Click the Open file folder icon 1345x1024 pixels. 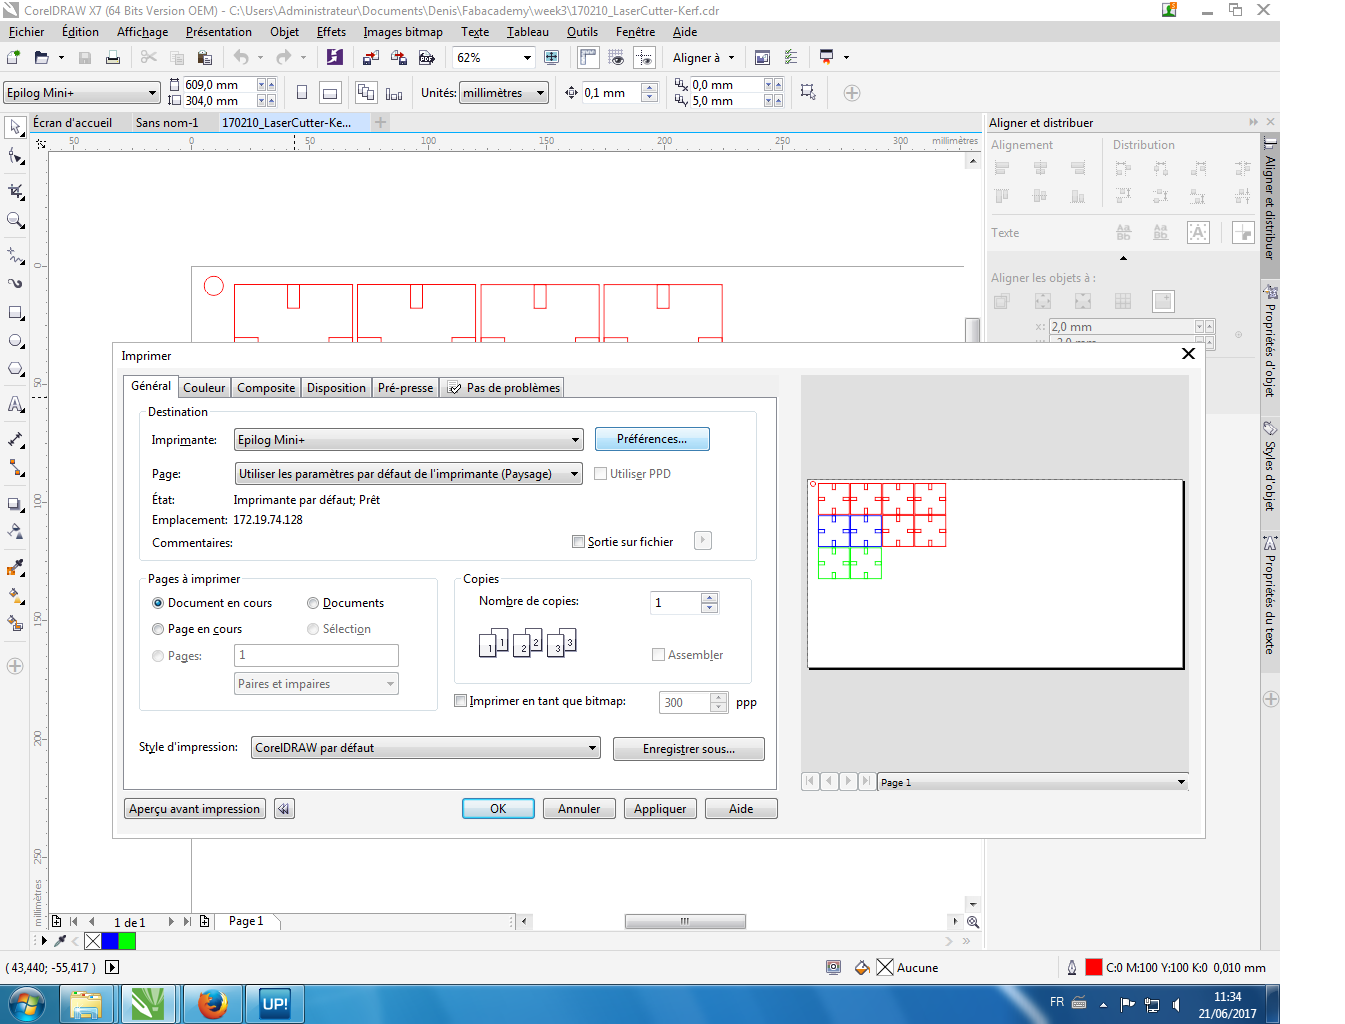coord(41,58)
